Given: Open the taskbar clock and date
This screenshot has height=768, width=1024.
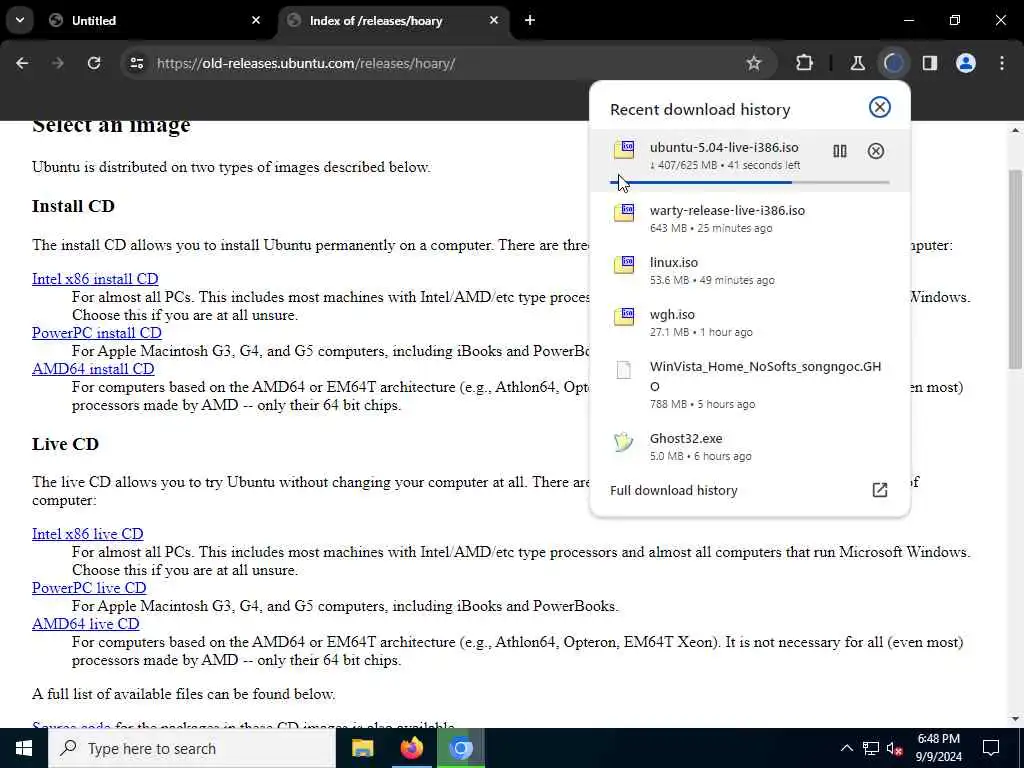Looking at the screenshot, I should click(x=938, y=748).
